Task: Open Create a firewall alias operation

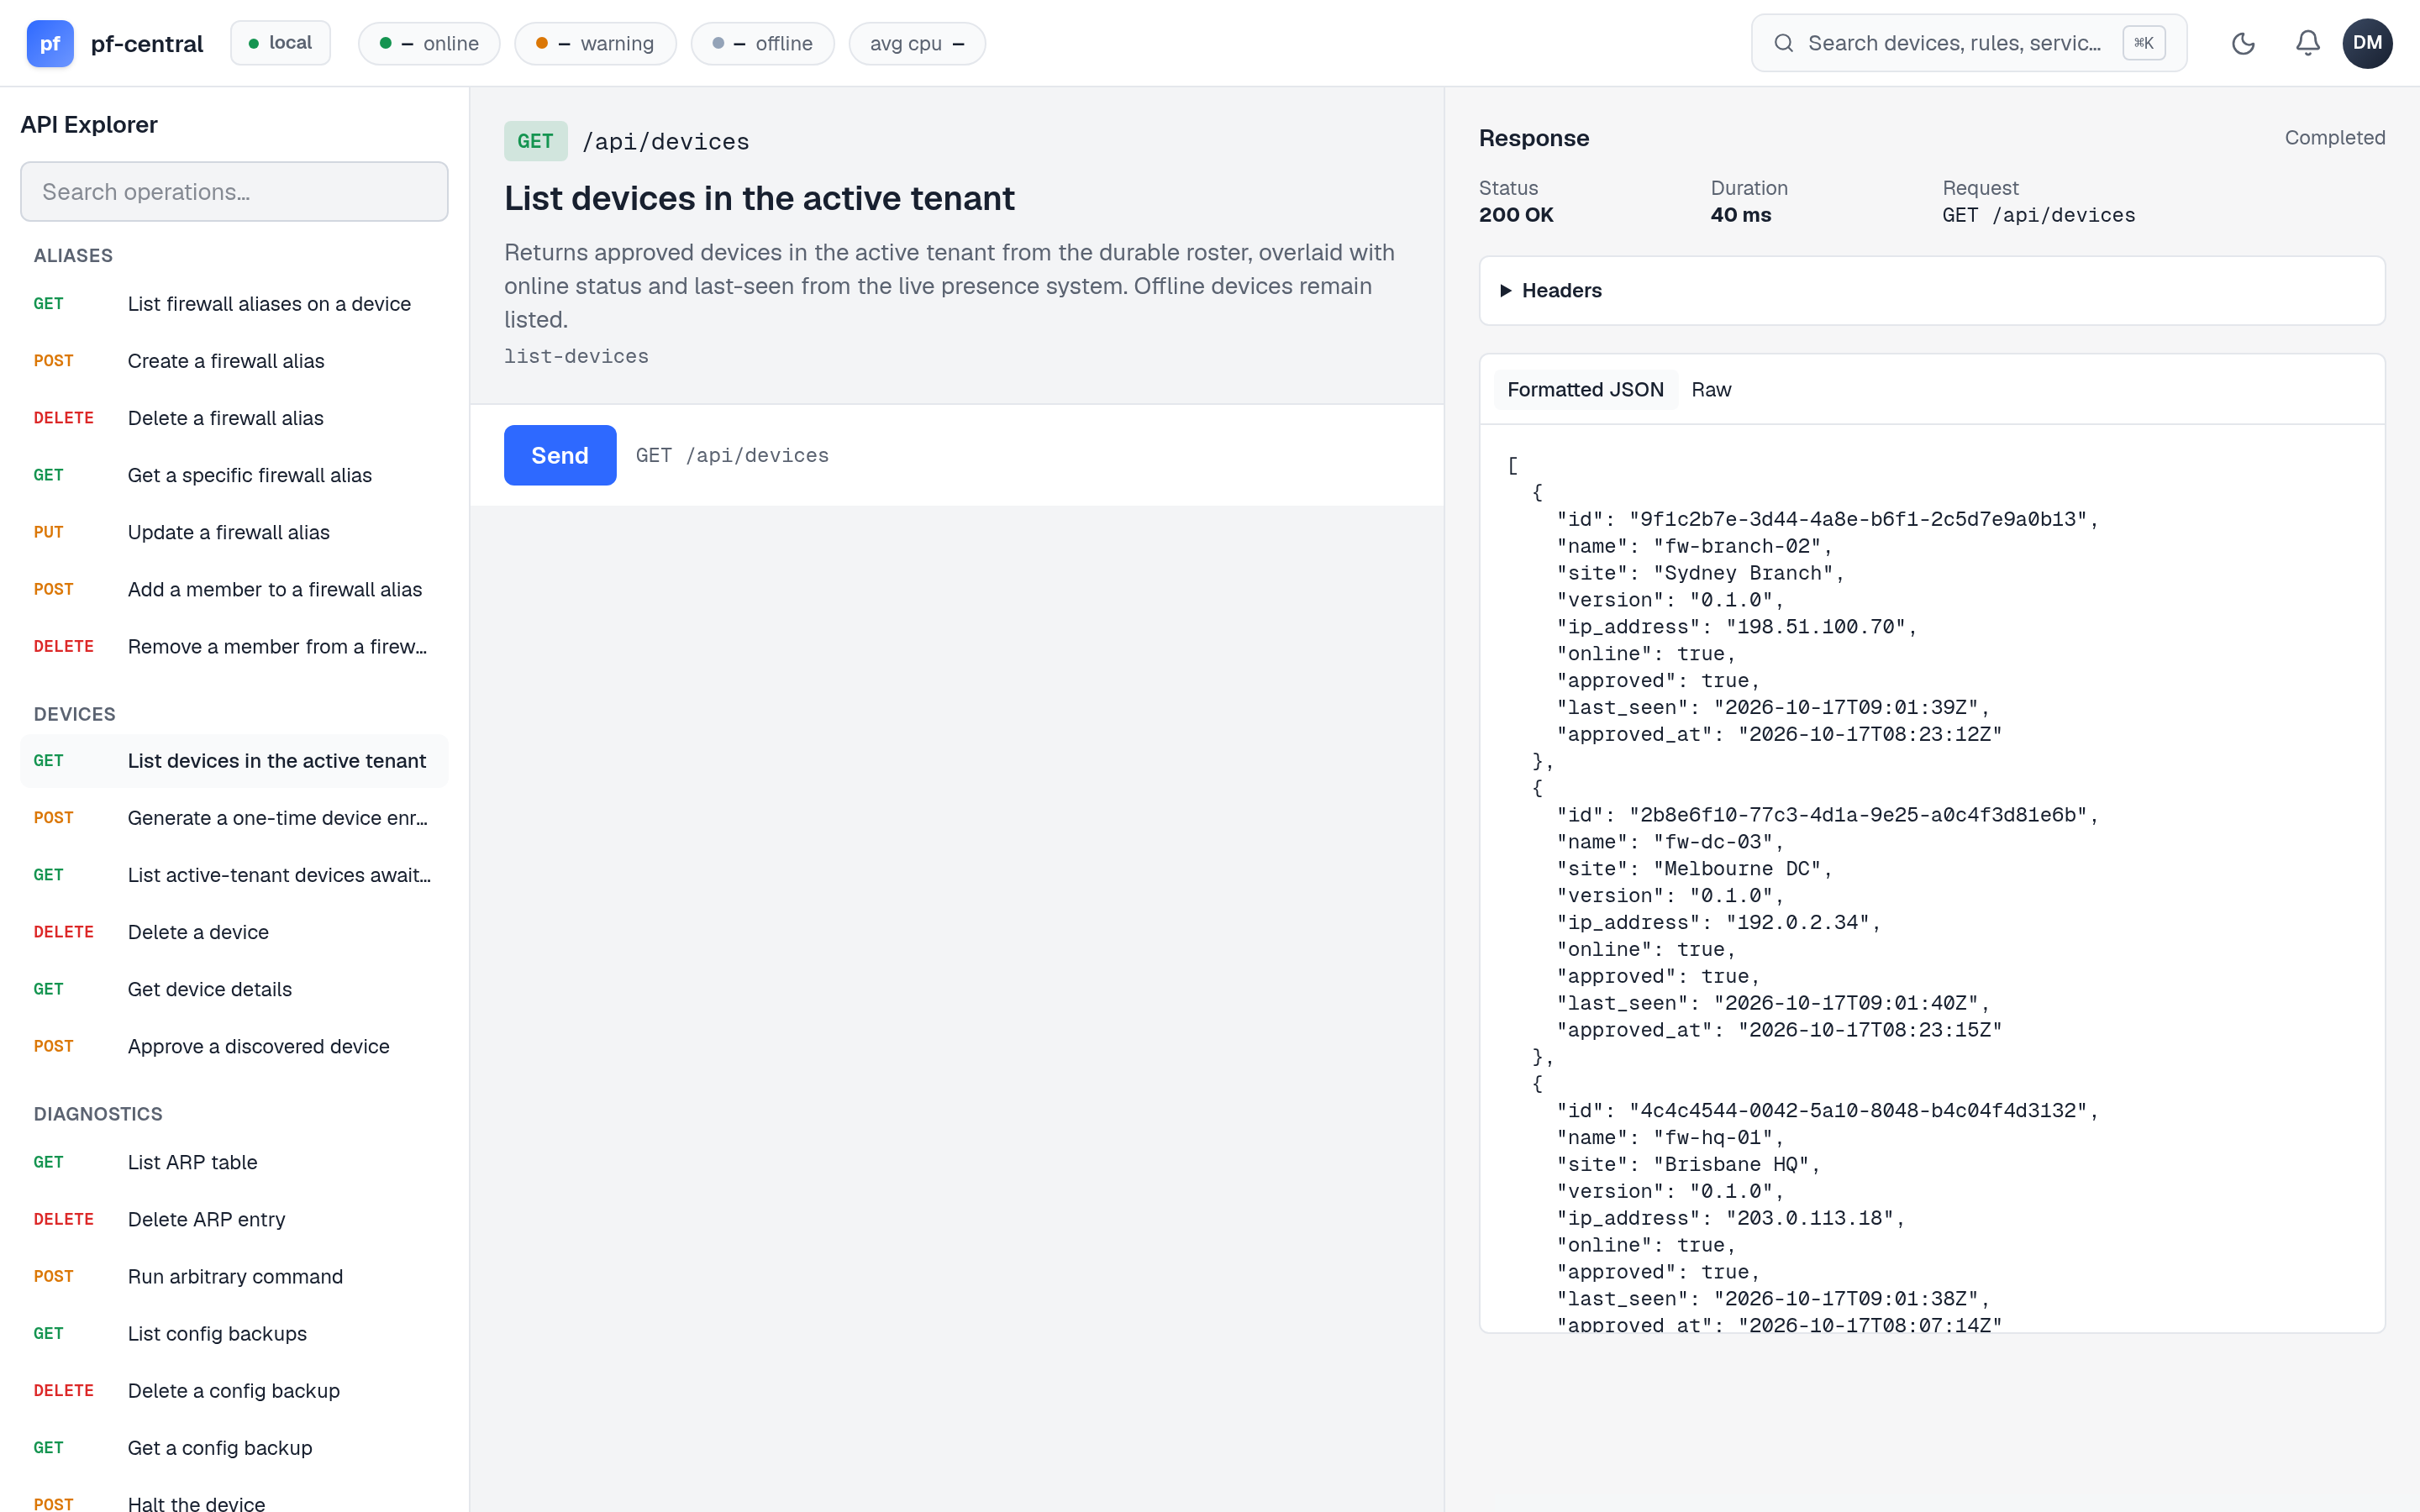Action: [x=234, y=361]
